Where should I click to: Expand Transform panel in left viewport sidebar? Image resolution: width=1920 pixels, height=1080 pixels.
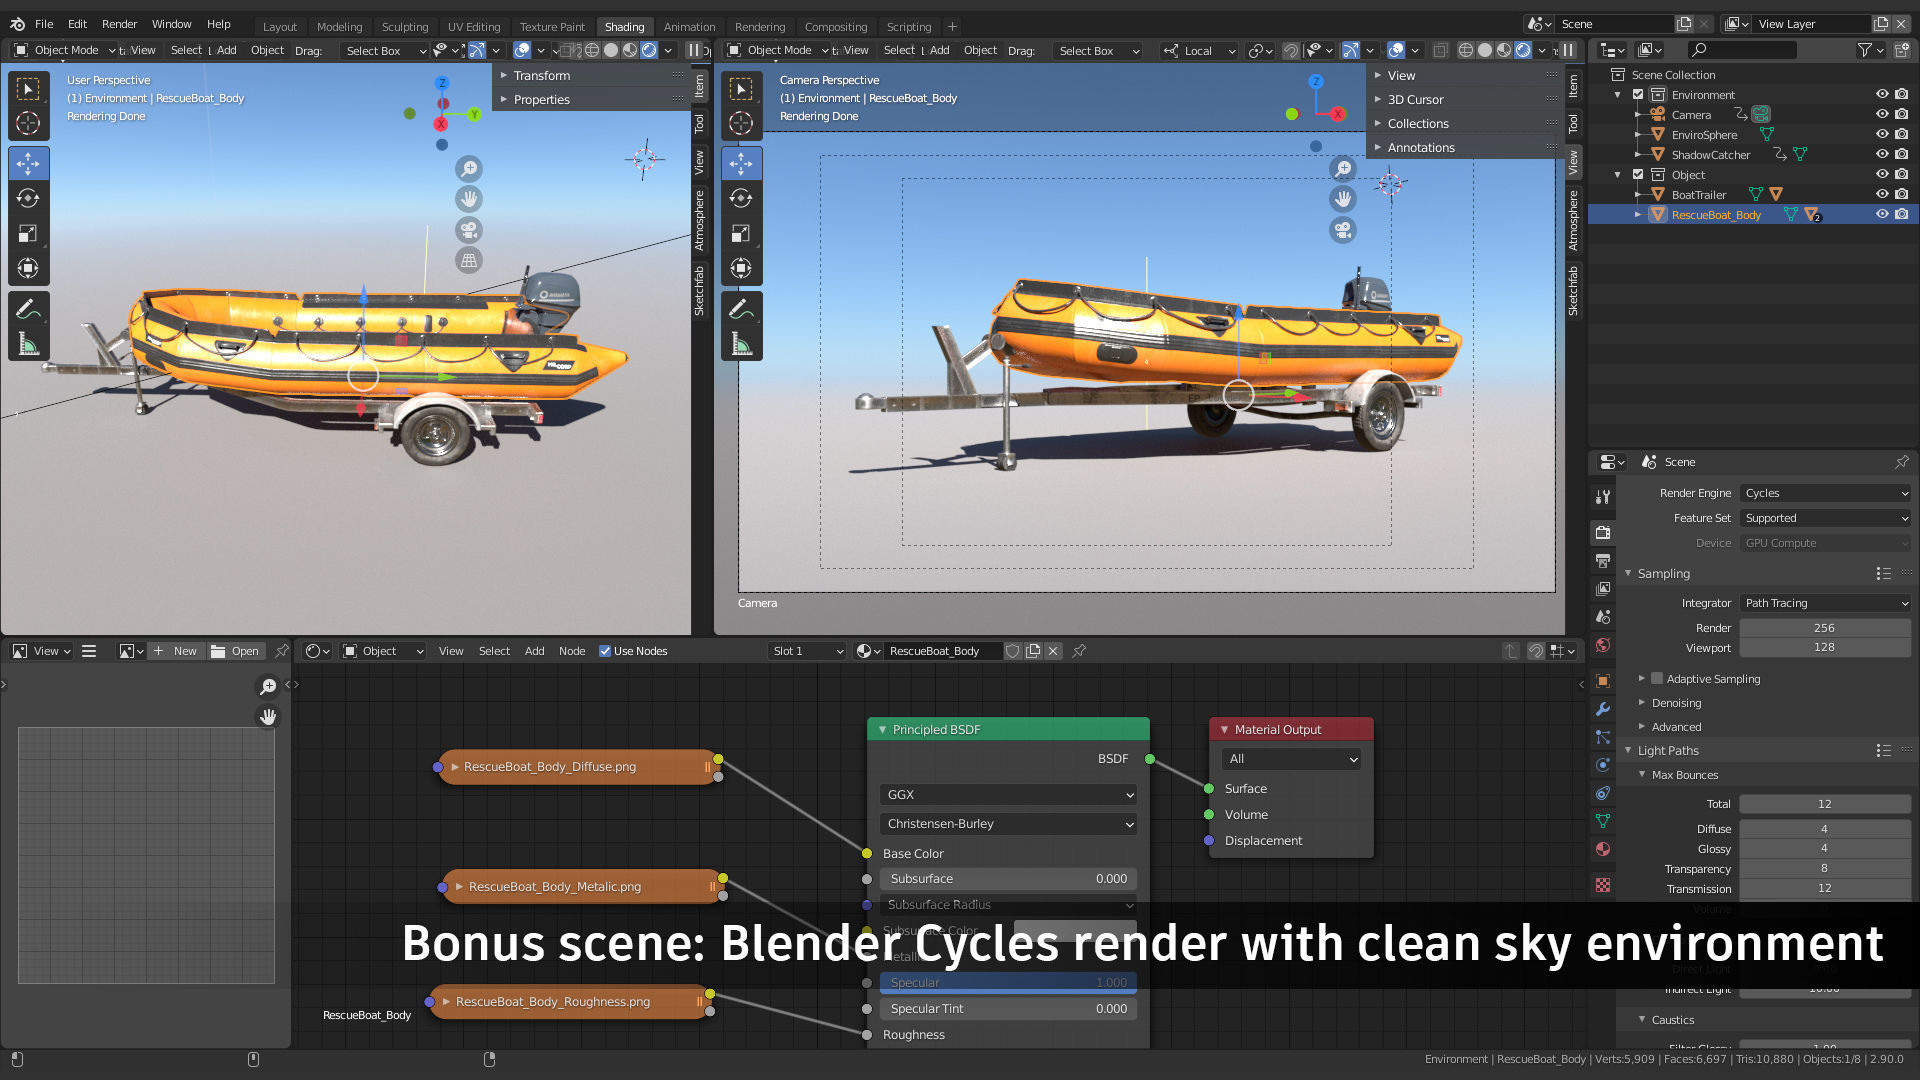click(541, 75)
